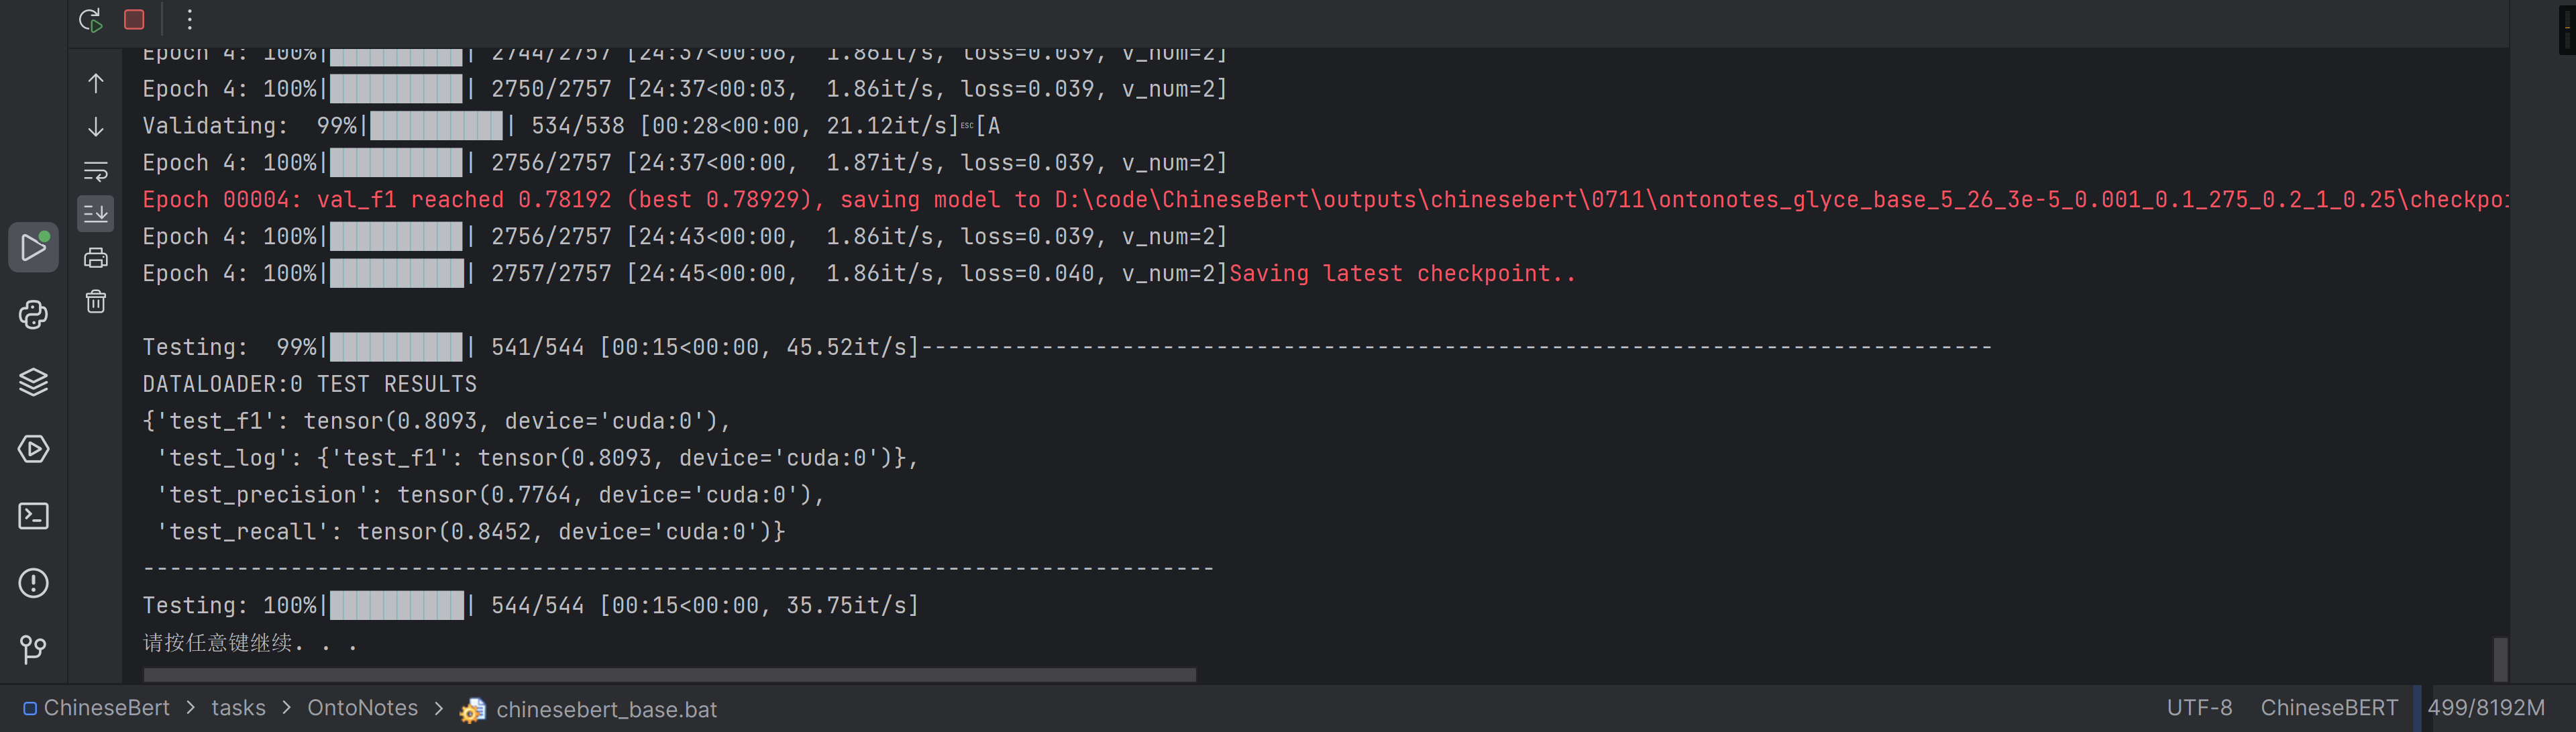Image resolution: width=2576 pixels, height=732 pixels.
Task: Select tasks folder in breadcrumb
Action: click(x=238, y=708)
